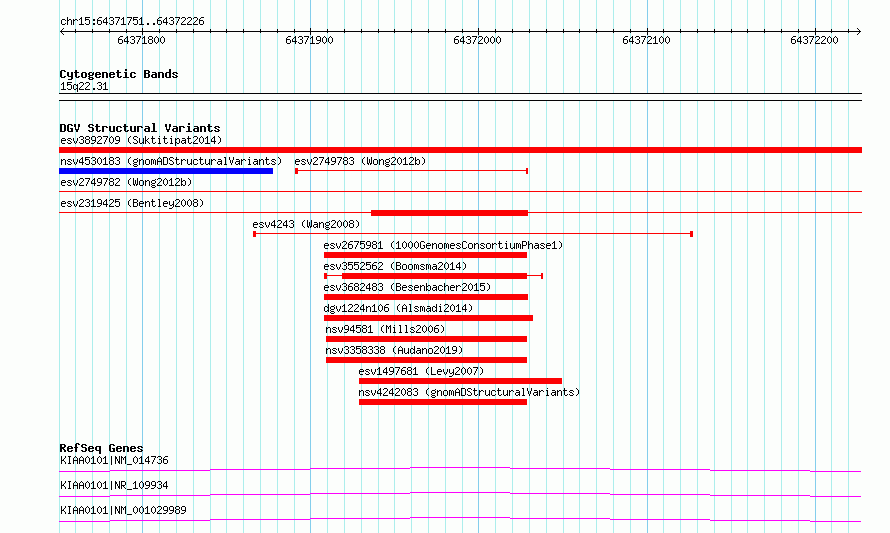
Task: Open nsv94581 (Mills2006) label
Action: 385,329
